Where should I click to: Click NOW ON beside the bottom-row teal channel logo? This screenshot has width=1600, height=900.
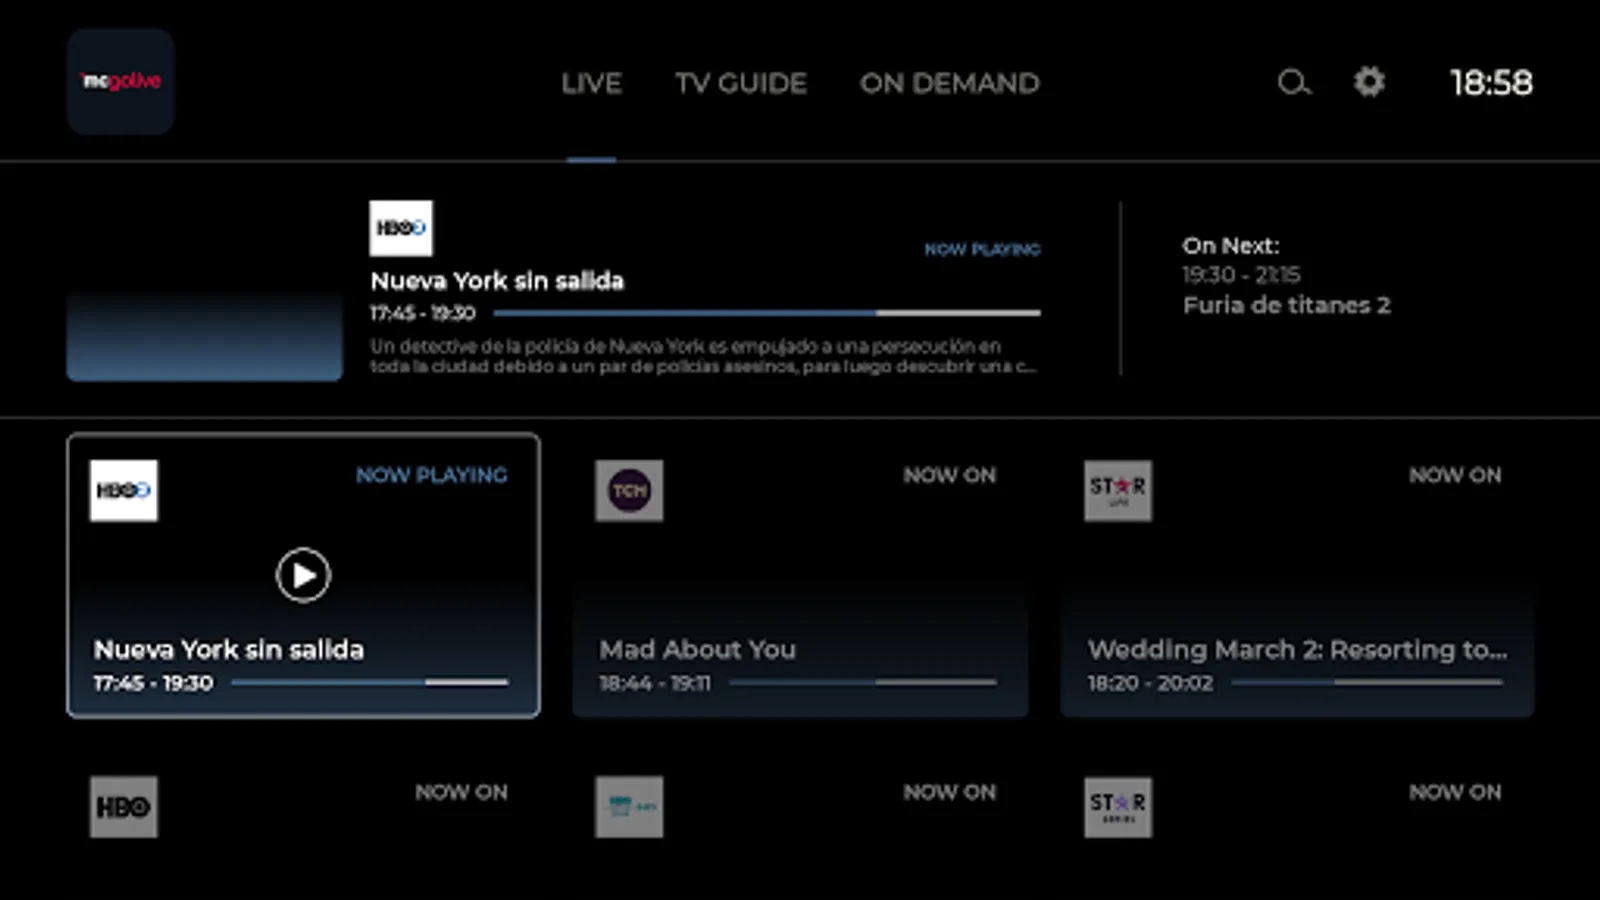point(950,792)
